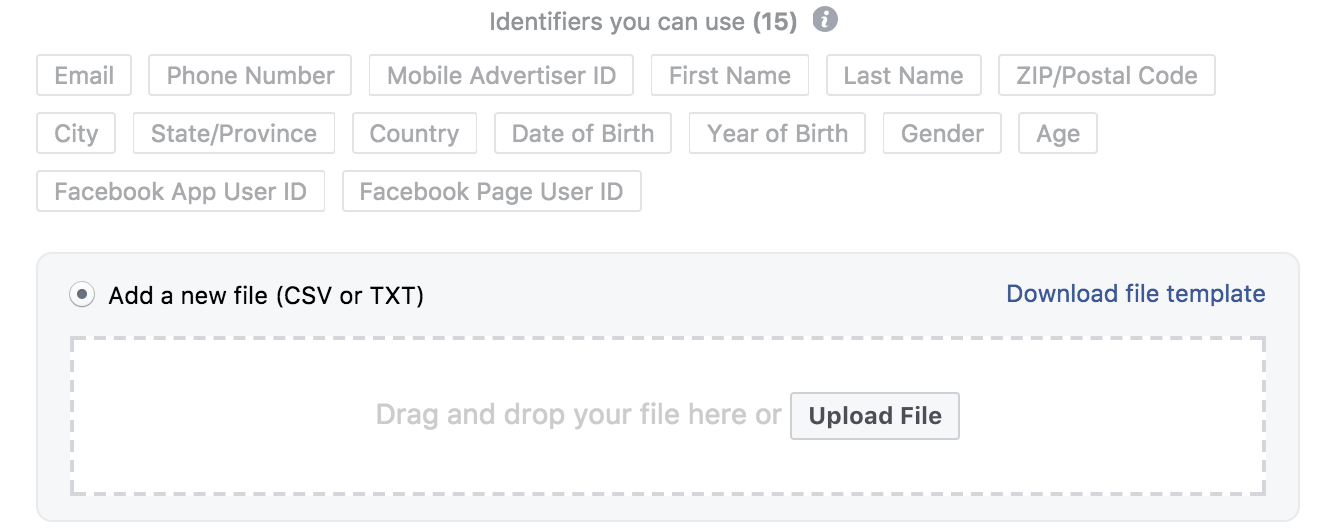
Task: Select the Date of Birth tag
Action: [583, 133]
